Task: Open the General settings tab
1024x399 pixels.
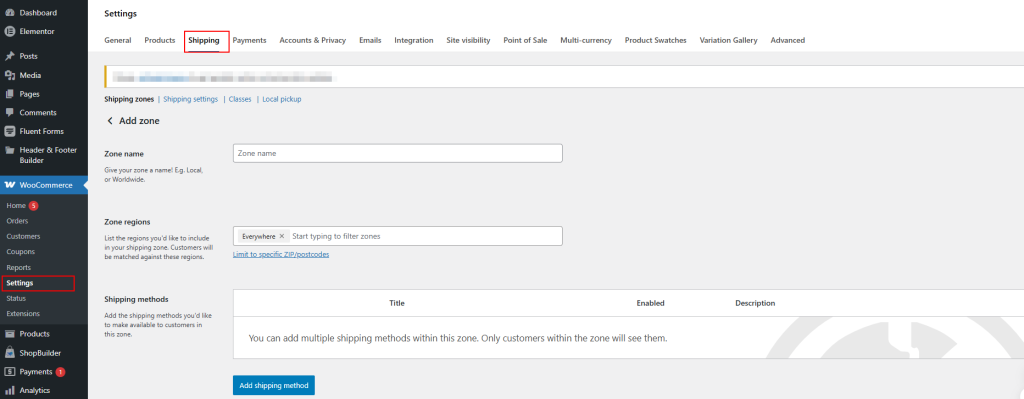Action: [x=118, y=40]
